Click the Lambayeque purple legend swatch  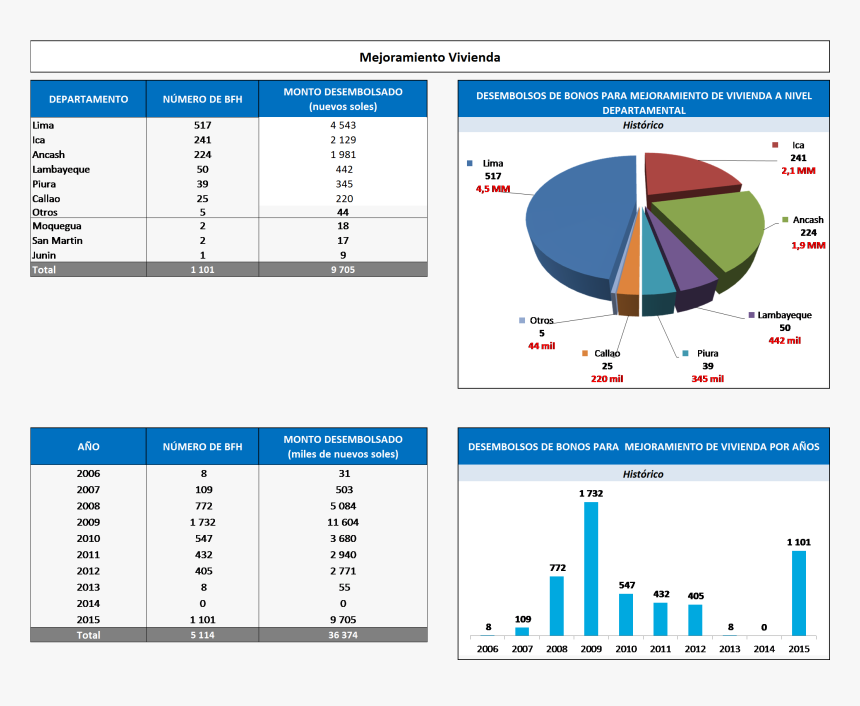click(x=751, y=315)
